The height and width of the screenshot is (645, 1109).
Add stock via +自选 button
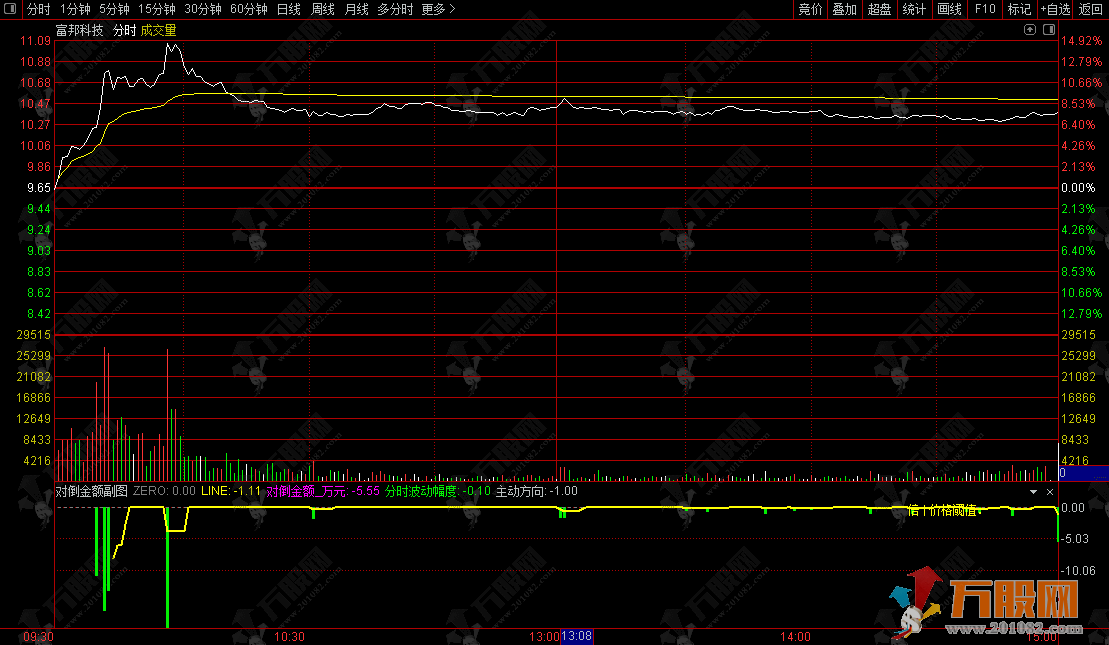click(1055, 9)
